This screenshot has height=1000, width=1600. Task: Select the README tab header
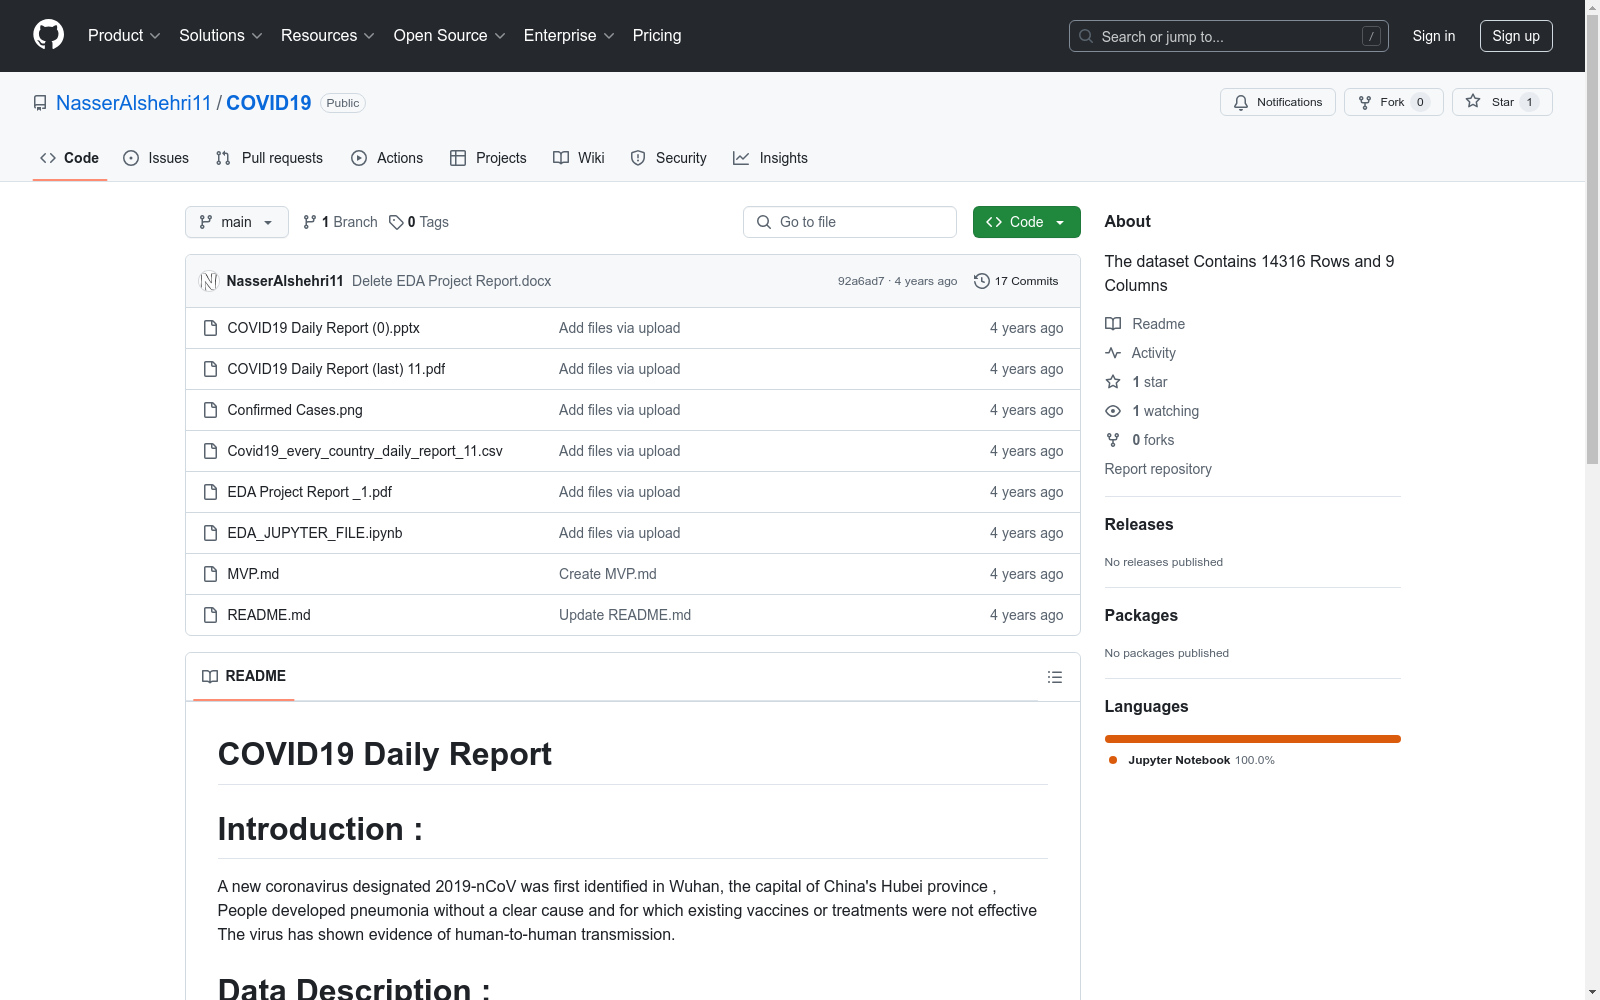[244, 676]
